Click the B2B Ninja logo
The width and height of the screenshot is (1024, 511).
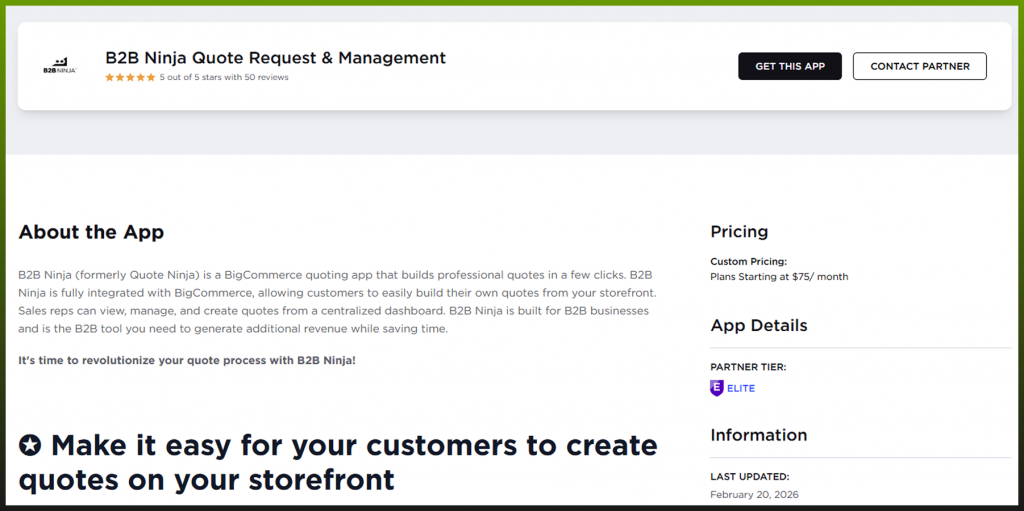pos(60,65)
